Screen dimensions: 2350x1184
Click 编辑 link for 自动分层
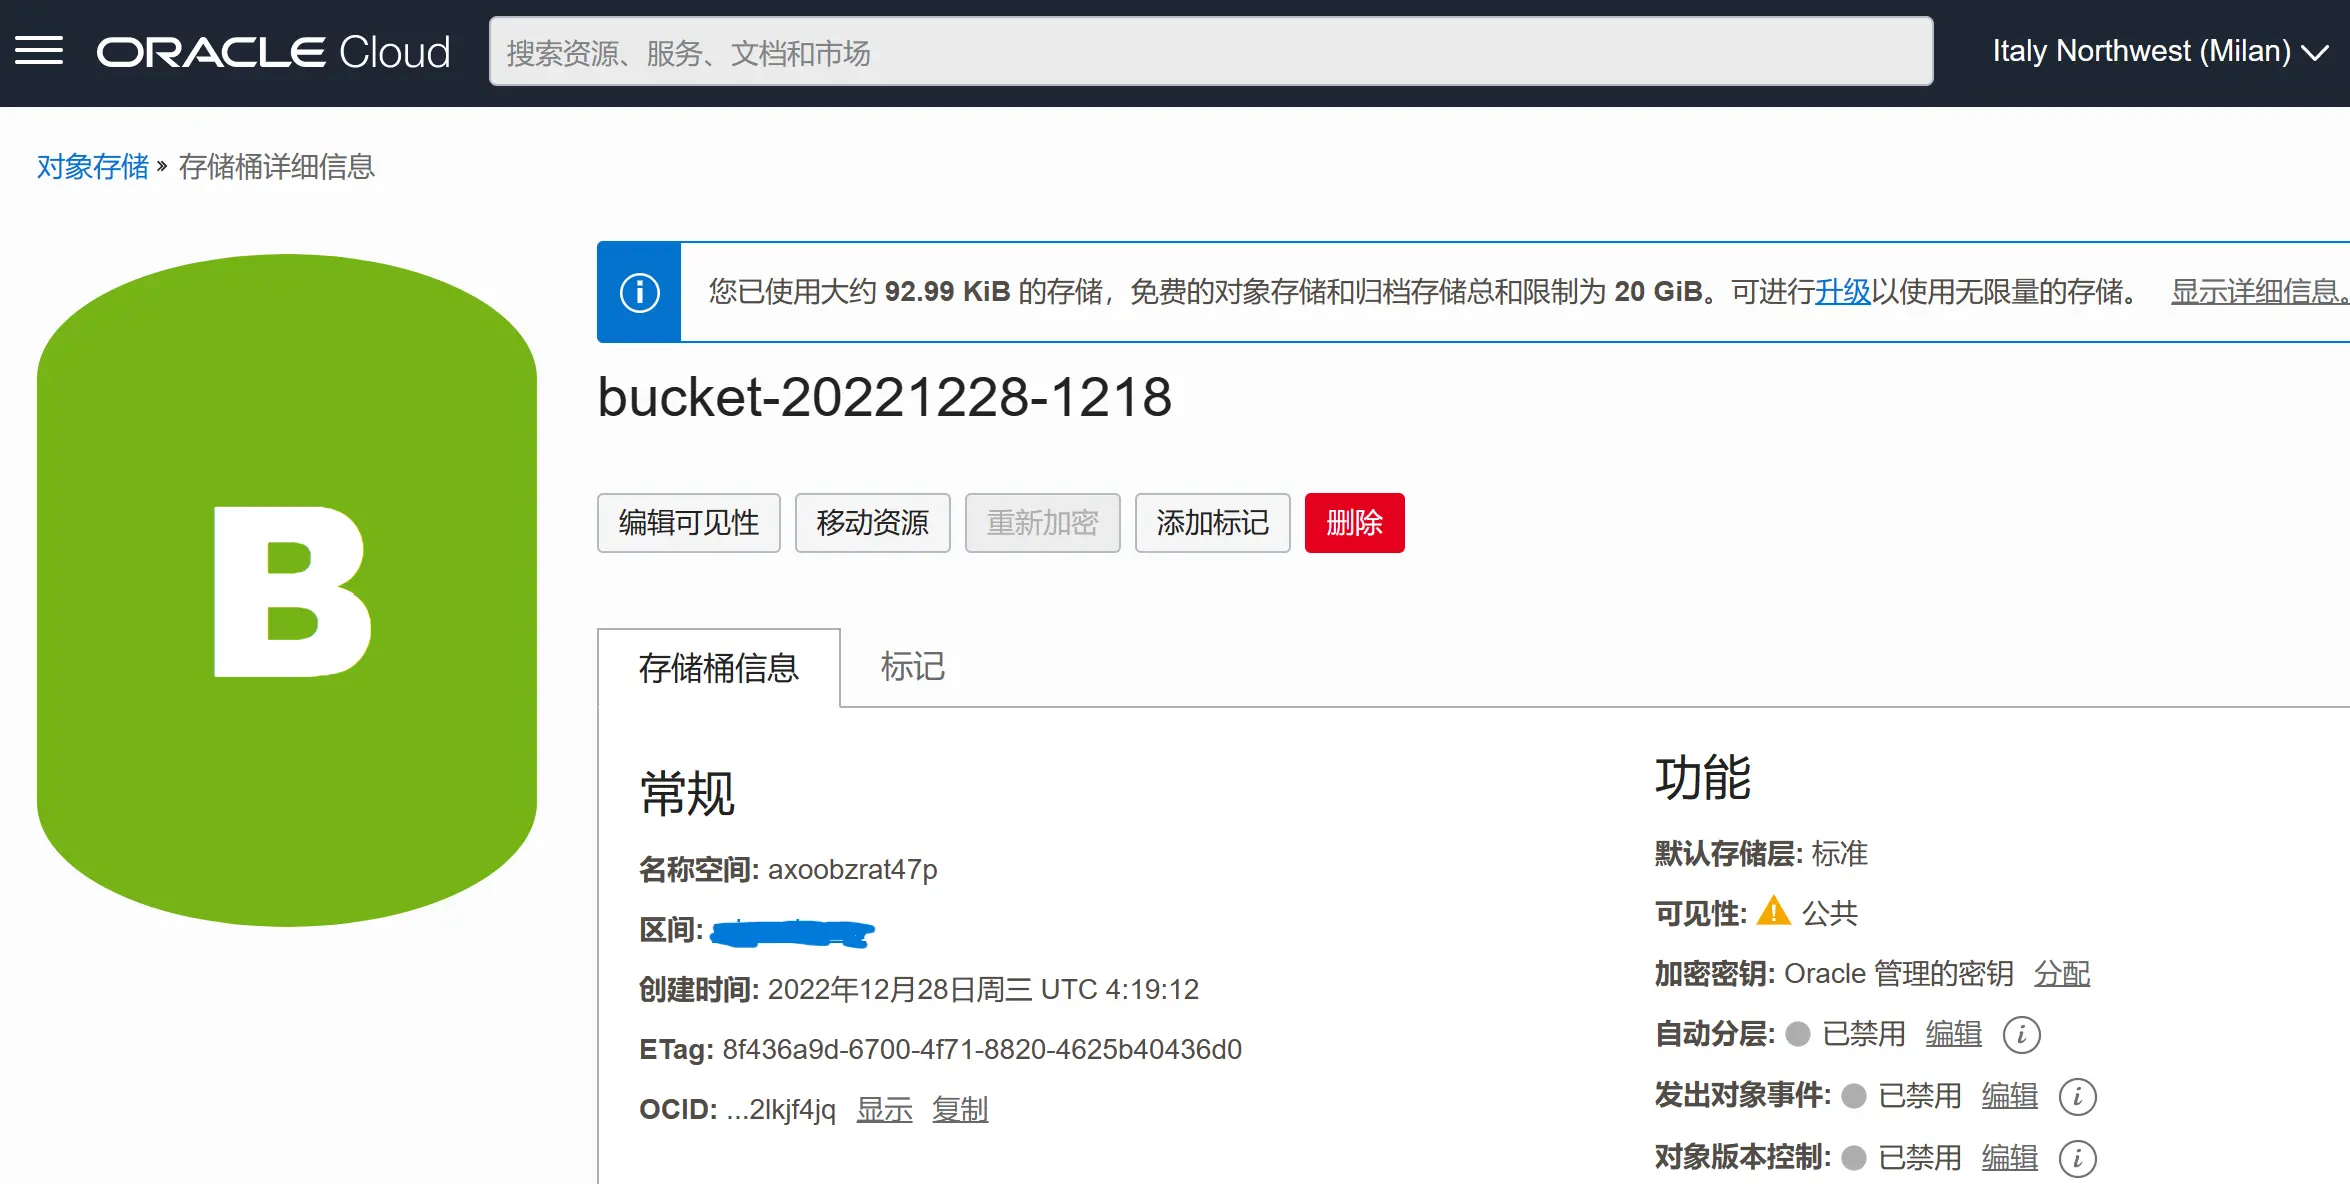[x=1954, y=1033]
